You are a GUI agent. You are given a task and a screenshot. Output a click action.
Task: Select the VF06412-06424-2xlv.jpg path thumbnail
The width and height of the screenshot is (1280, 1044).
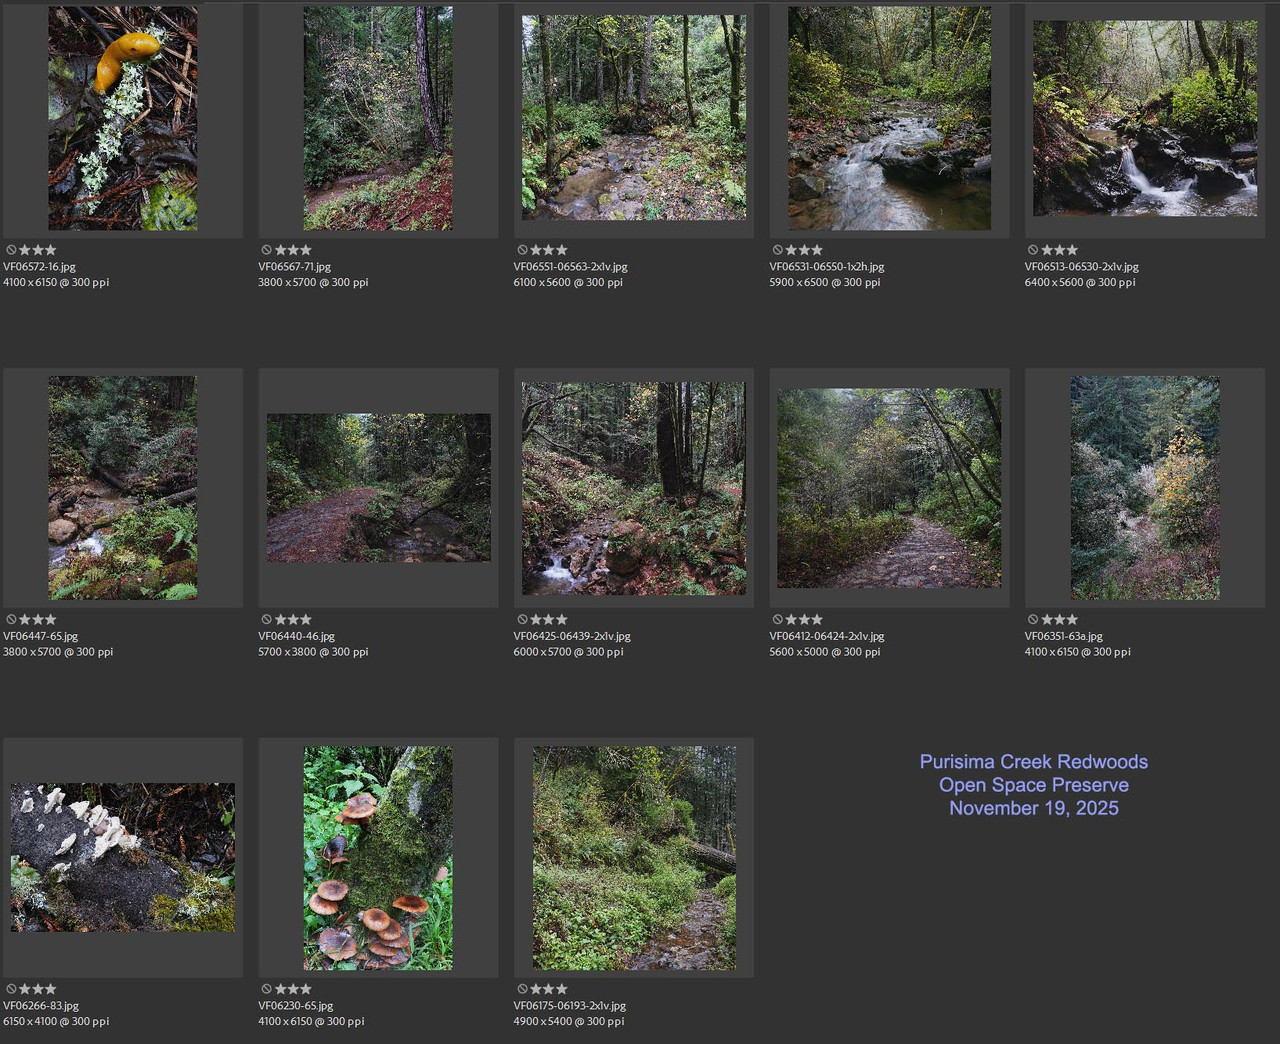click(x=889, y=488)
